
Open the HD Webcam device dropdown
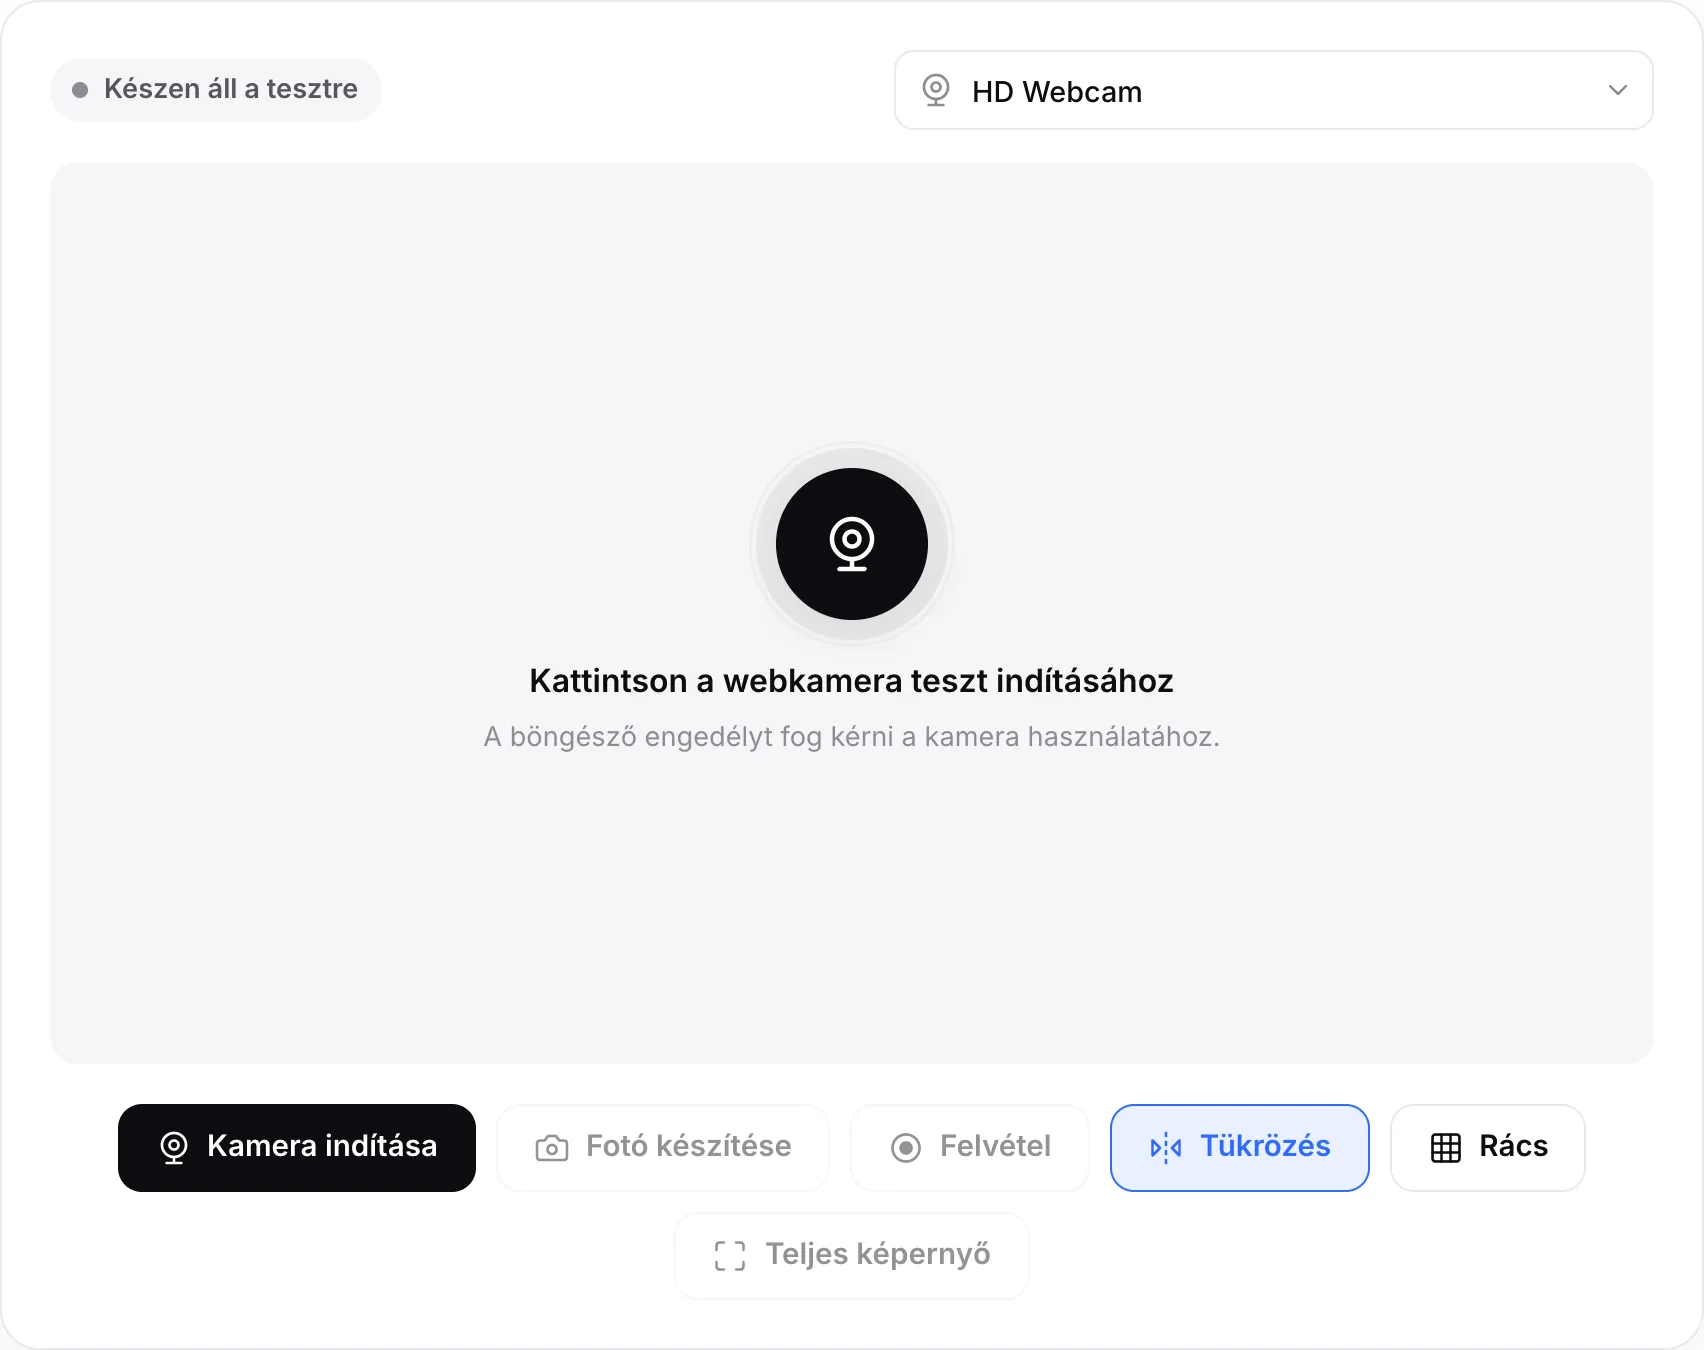pyautogui.click(x=1273, y=90)
